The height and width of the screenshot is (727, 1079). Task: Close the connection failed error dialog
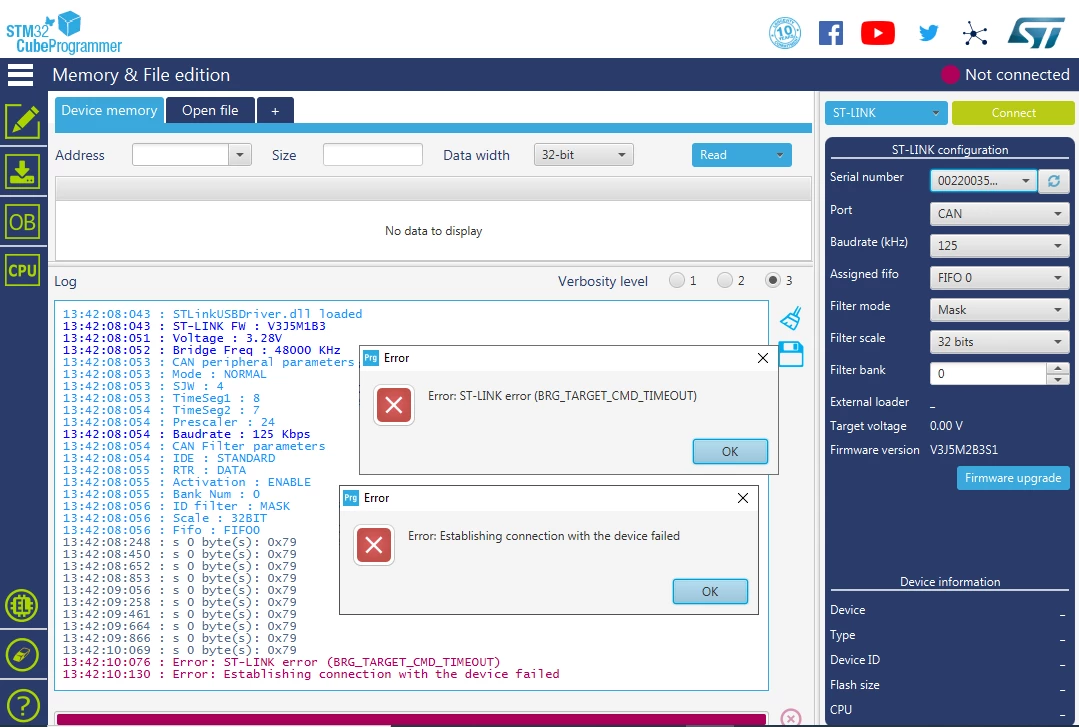[743, 498]
